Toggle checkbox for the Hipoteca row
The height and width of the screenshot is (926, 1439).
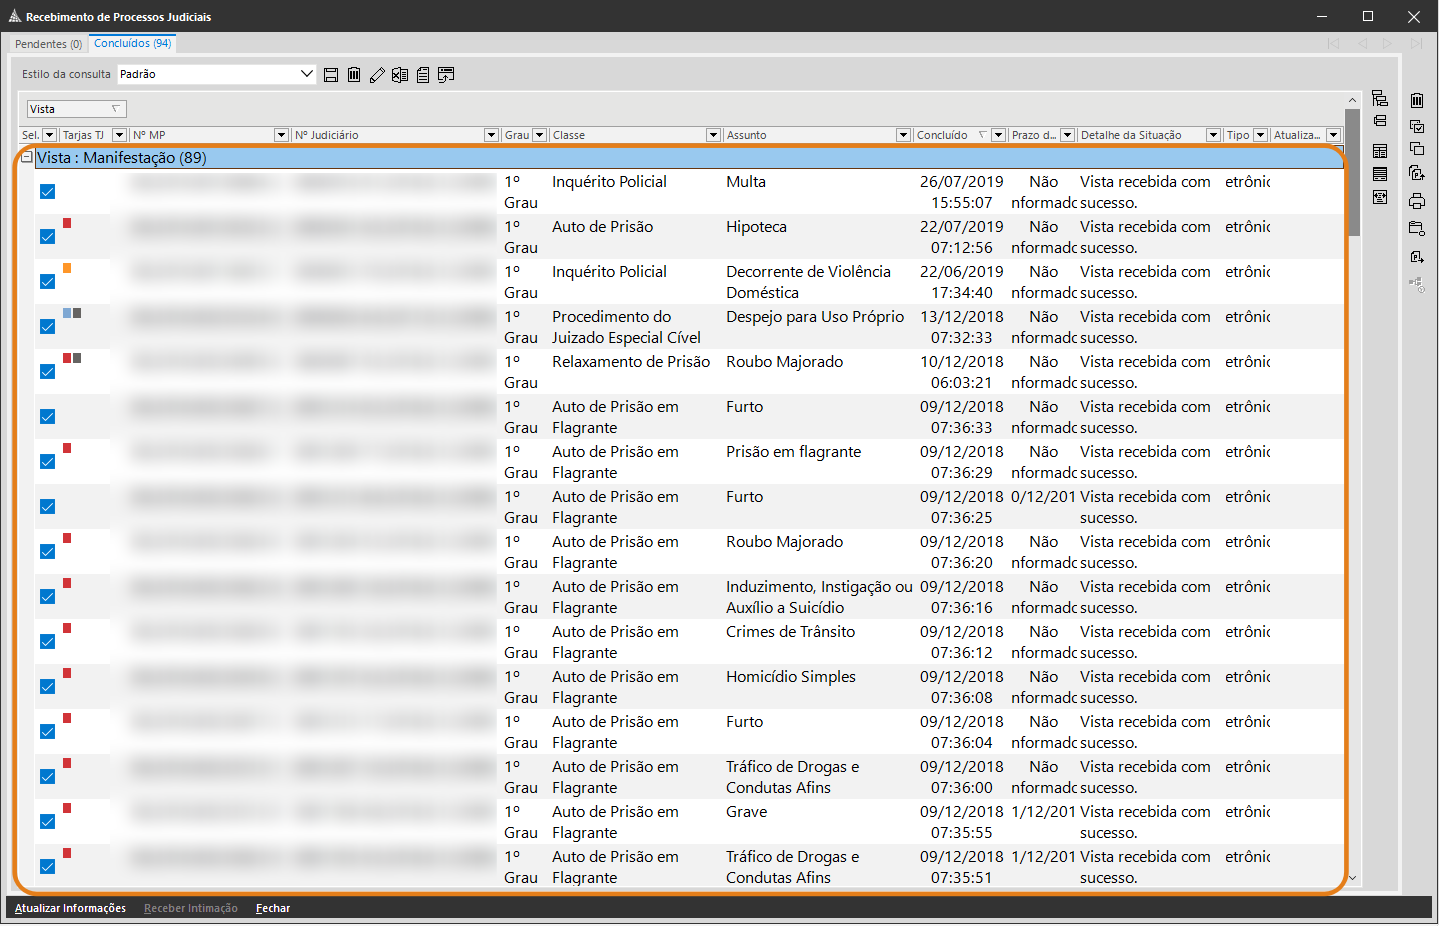pos(47,237)
